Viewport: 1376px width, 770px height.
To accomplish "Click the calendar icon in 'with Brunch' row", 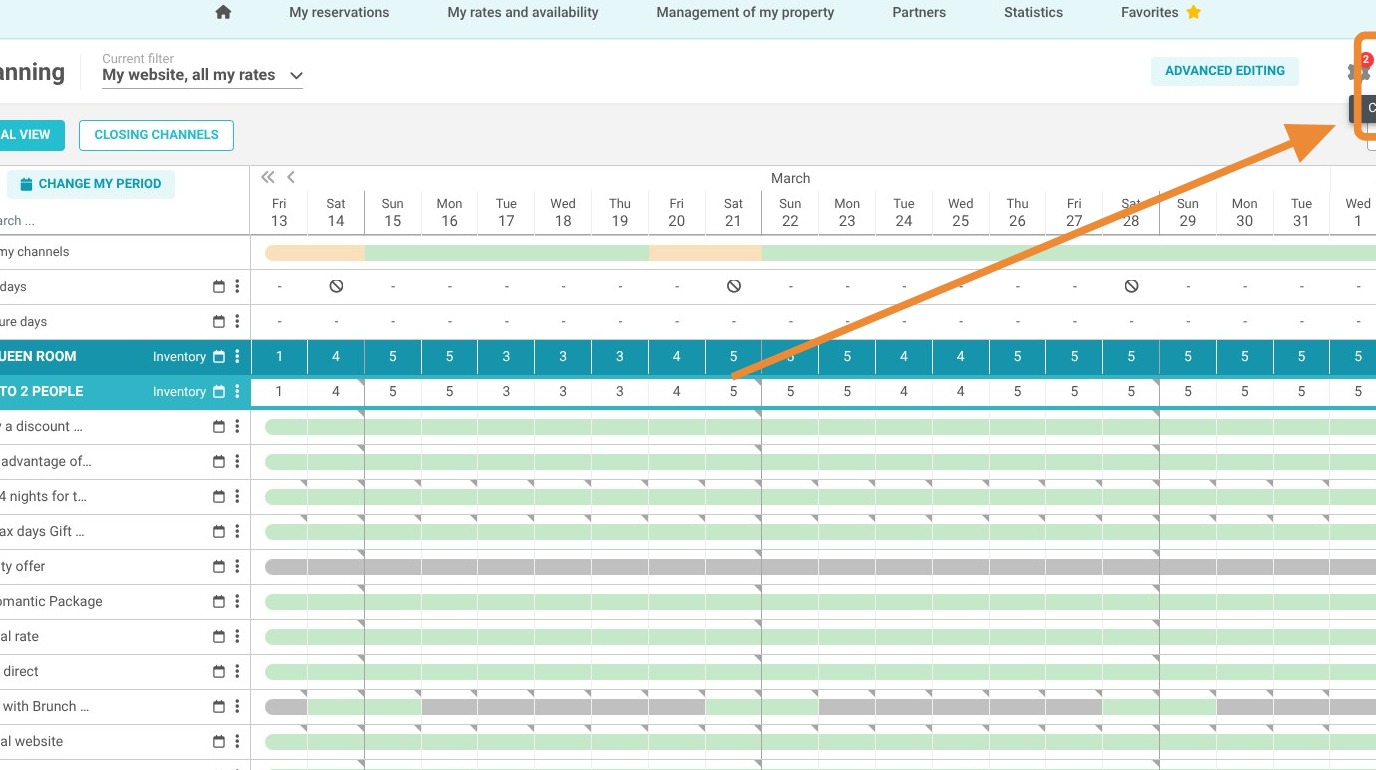I will click(219, 707).
